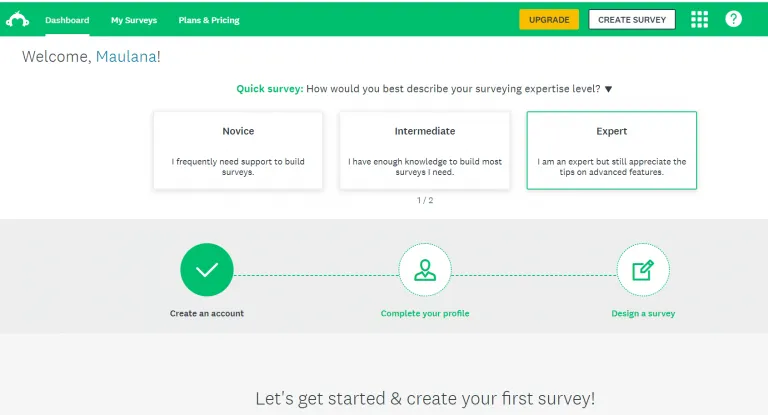Image resolution: width=768 pixels, height=415 pixels.
Task: Go to Plans & Pricing
Action: click(209, 20)
